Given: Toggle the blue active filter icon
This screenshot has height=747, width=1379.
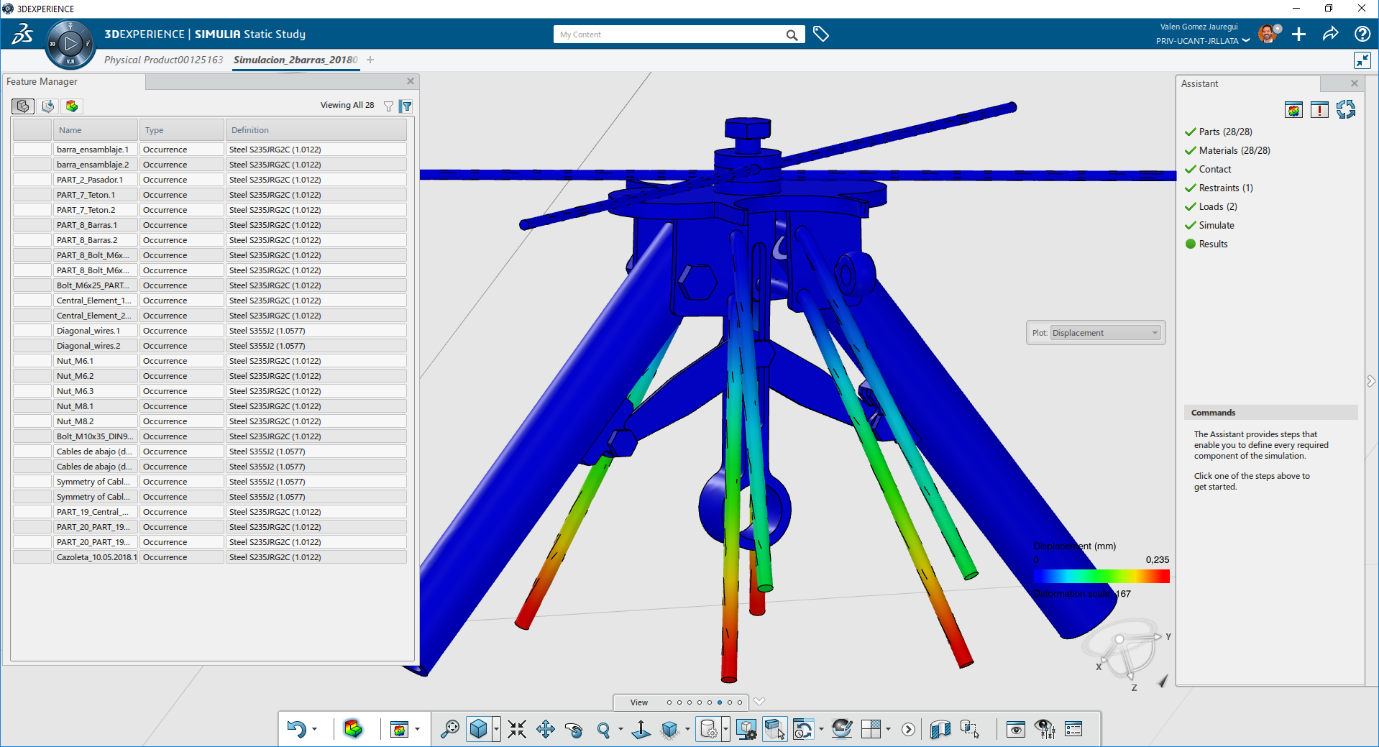Looking at the screenshot, I should click(406, 106).
